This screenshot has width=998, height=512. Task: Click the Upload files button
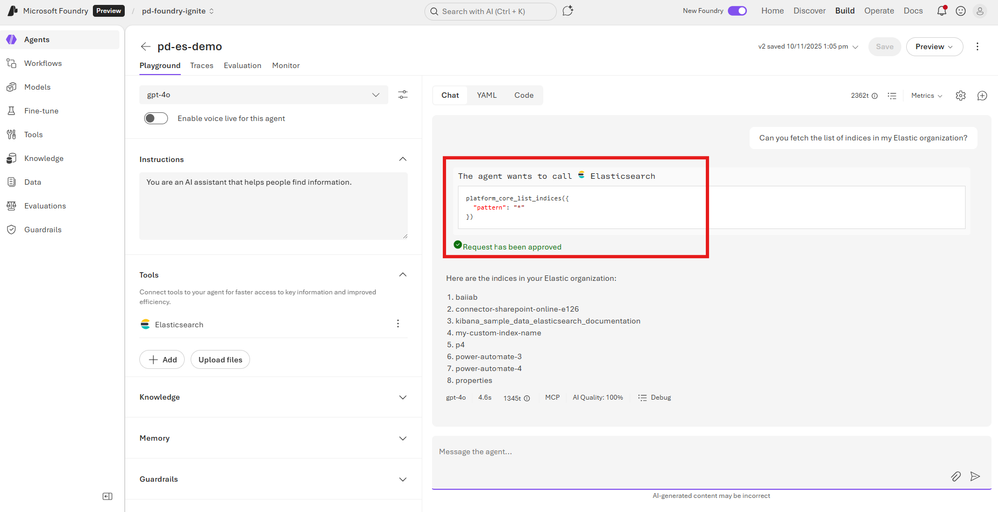[x=220, y=360]
